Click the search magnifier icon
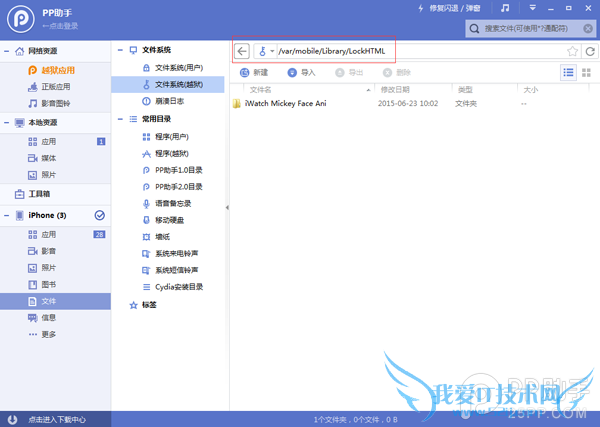Image resolution: width=600 pixels, height=427 pixels. (x=474, y=28)
